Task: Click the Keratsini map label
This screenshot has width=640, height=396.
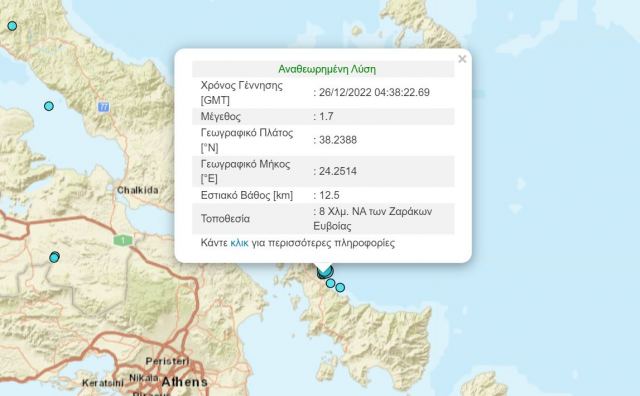Action: coord(103,383)
